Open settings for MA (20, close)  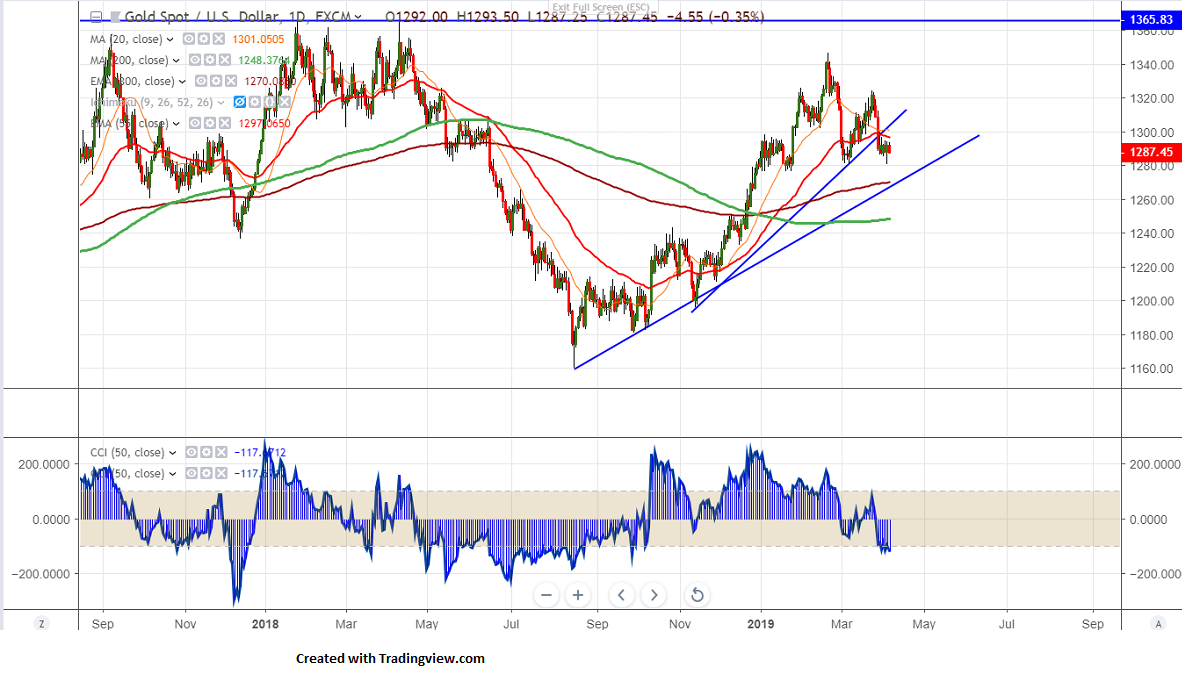coord(204,39)
